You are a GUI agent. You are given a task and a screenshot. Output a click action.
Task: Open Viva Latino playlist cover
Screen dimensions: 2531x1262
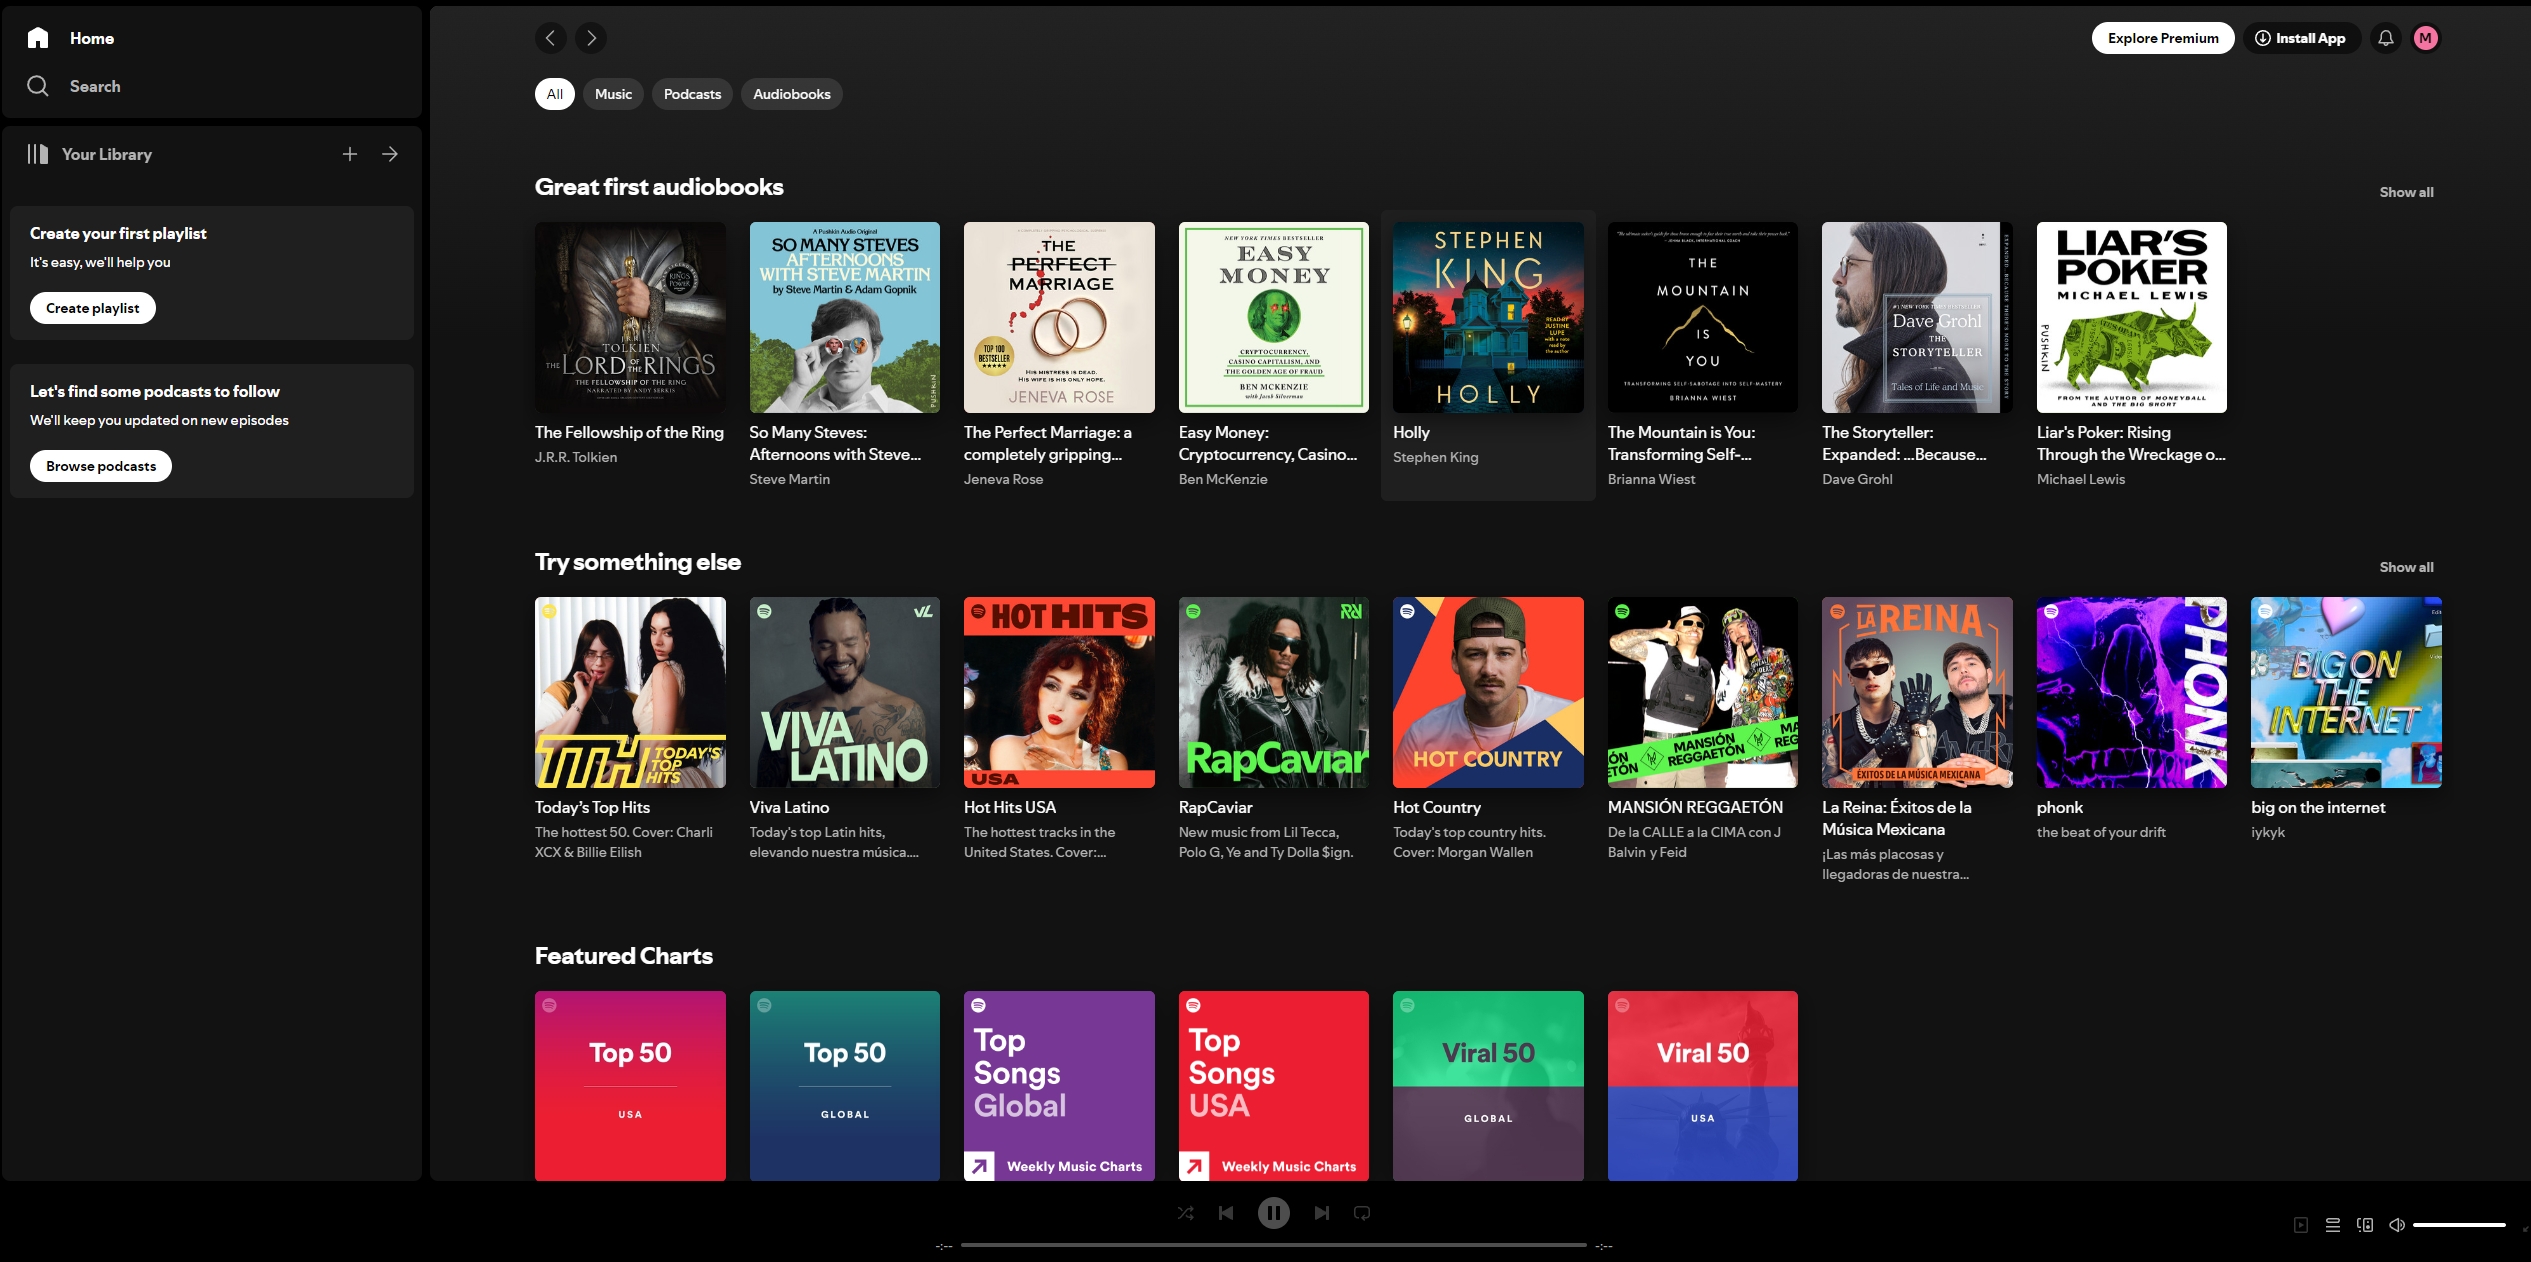pos(845,692)
